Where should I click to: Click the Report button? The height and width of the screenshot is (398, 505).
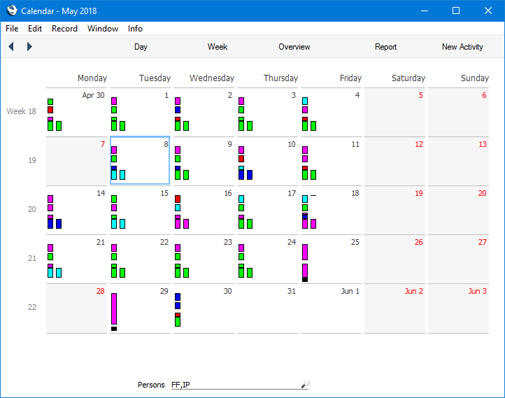coord(386,47)
